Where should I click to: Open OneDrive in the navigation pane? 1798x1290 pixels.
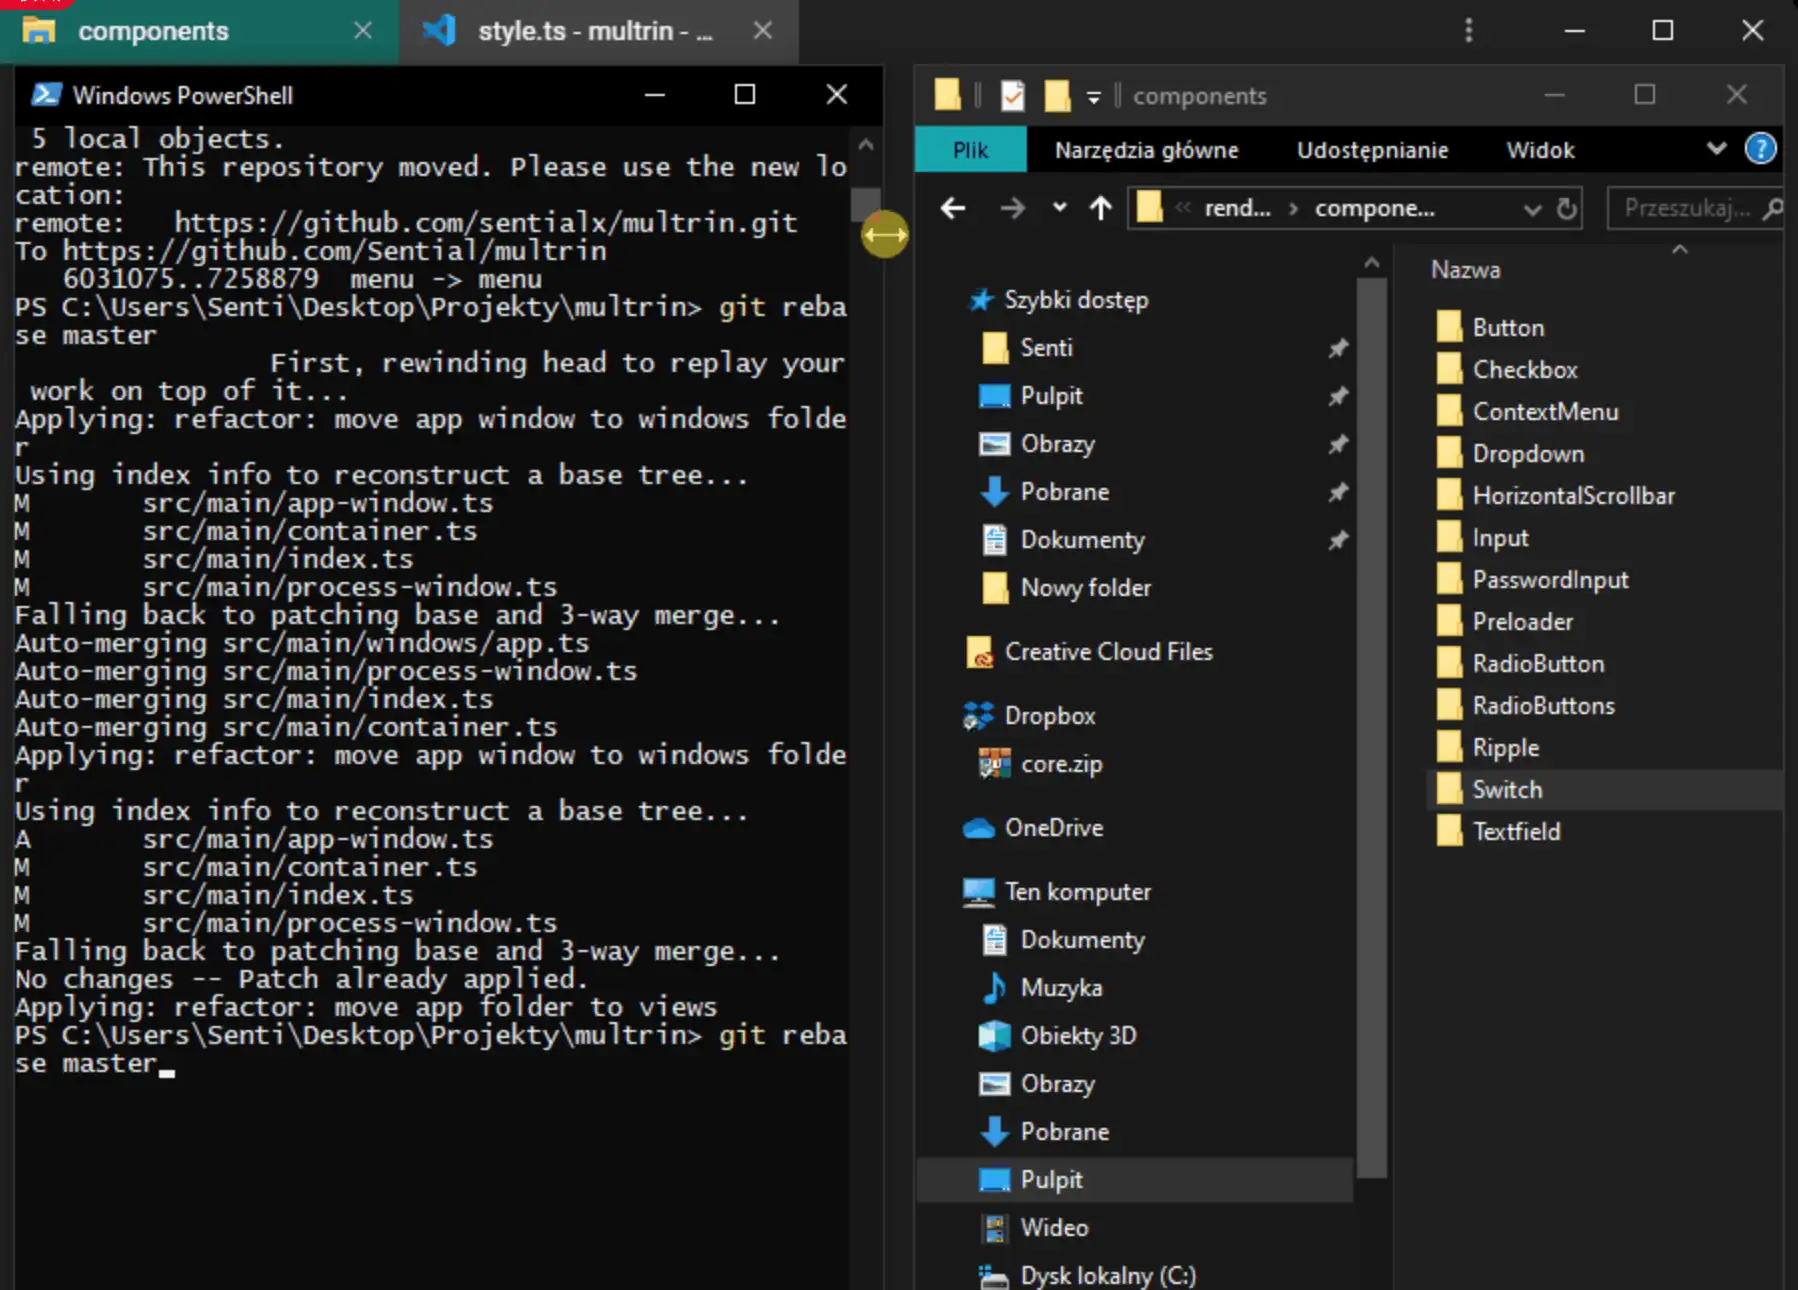[1053, 828]
